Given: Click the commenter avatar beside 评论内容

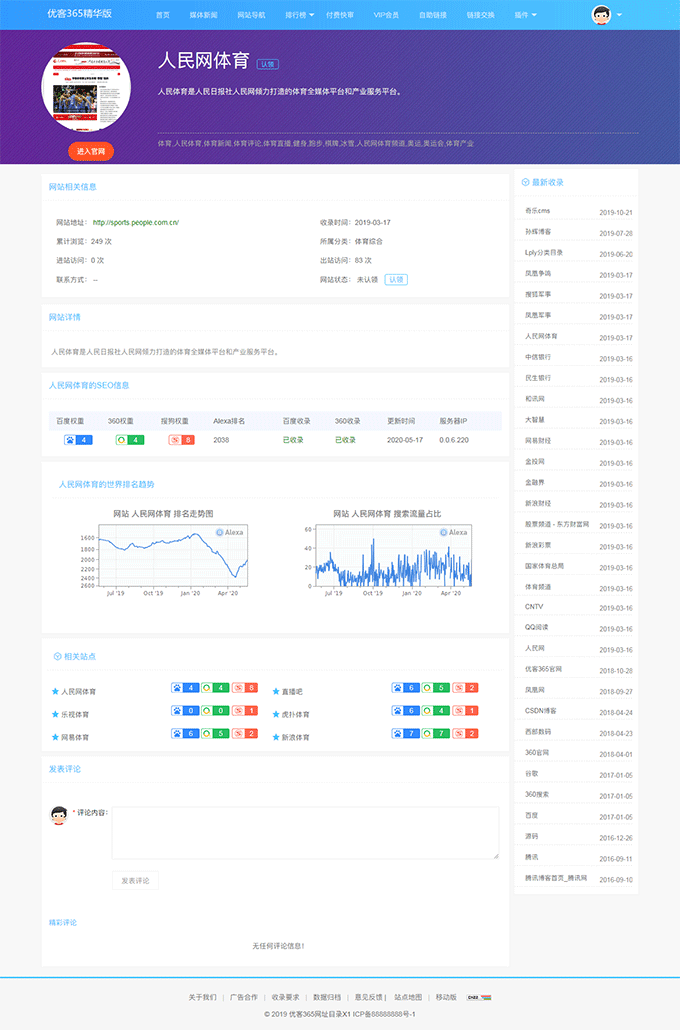Looking at the screenshot, I should click(59, 816).
